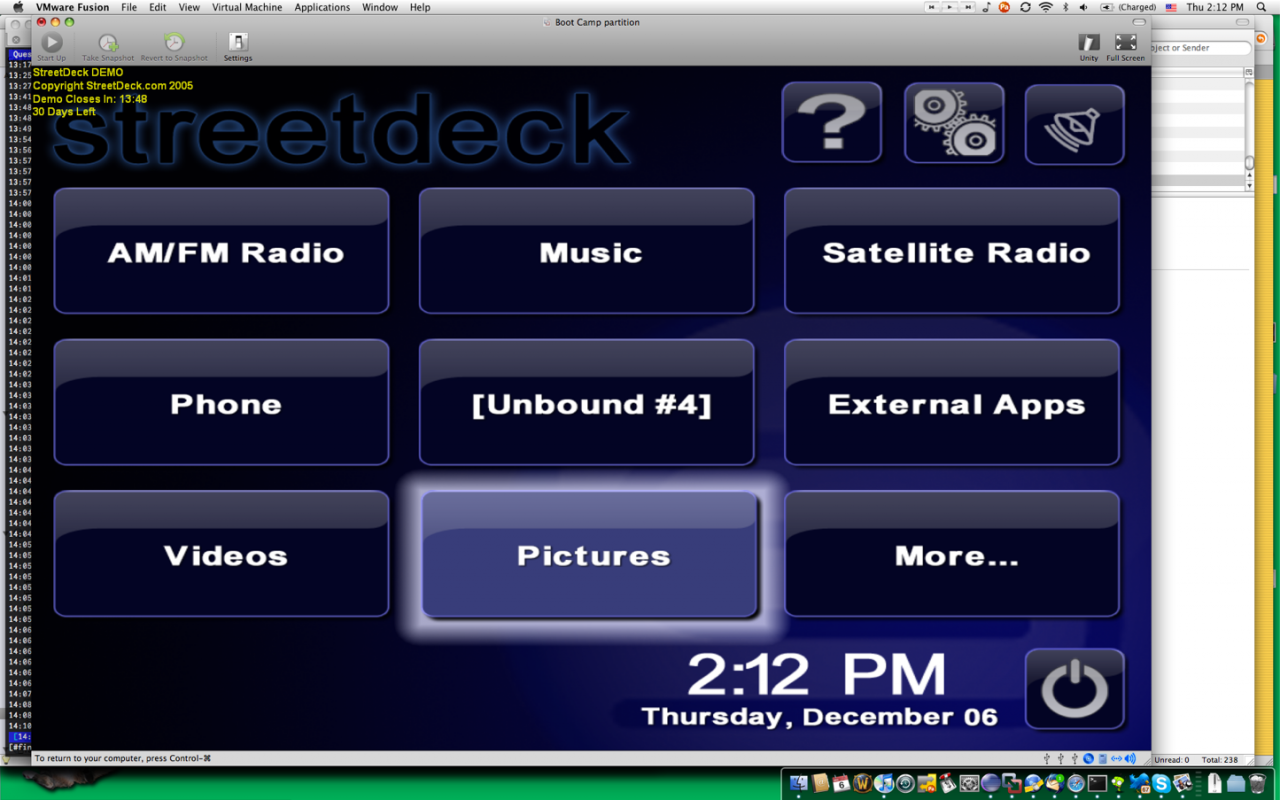Viewport: 1280px width, 800px height.
Task: Click the speaker volume icon in StreetDeck
Action: pyautogui.click(x=1075, y=125)
